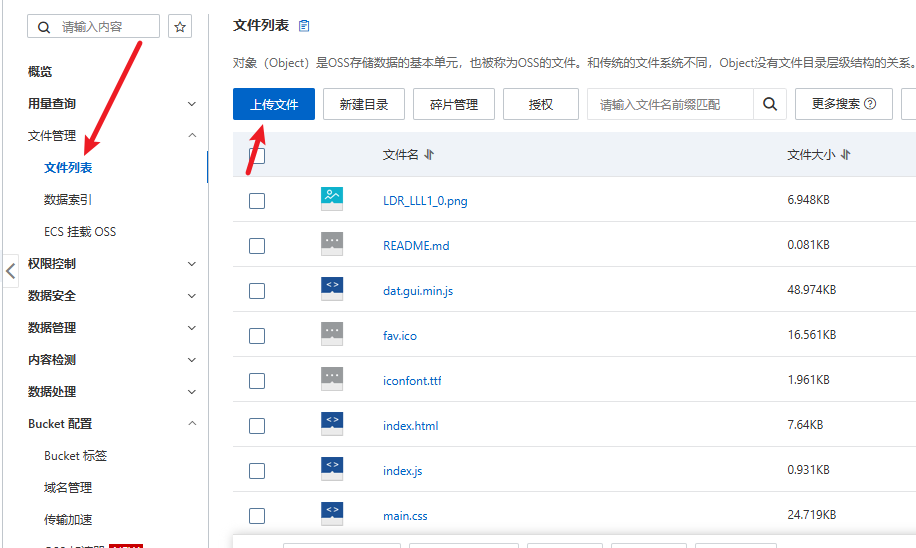Open 数据索引 in the sidebar
This screenshot has height=548, width=916.
(x=68, y=200)
